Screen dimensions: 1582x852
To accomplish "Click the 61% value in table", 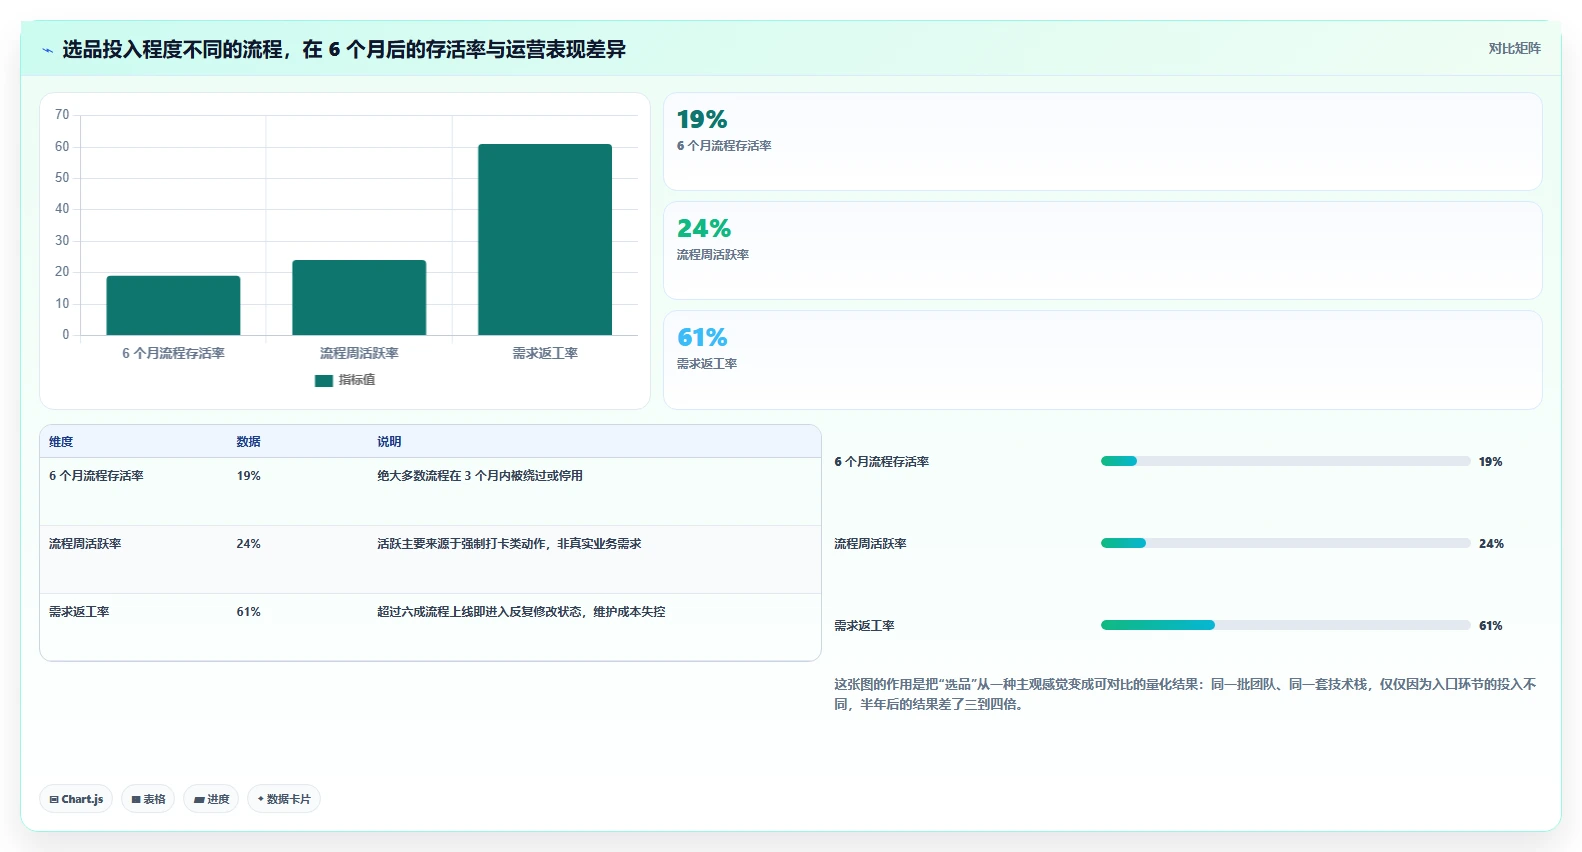I will (x=248, y=612).
